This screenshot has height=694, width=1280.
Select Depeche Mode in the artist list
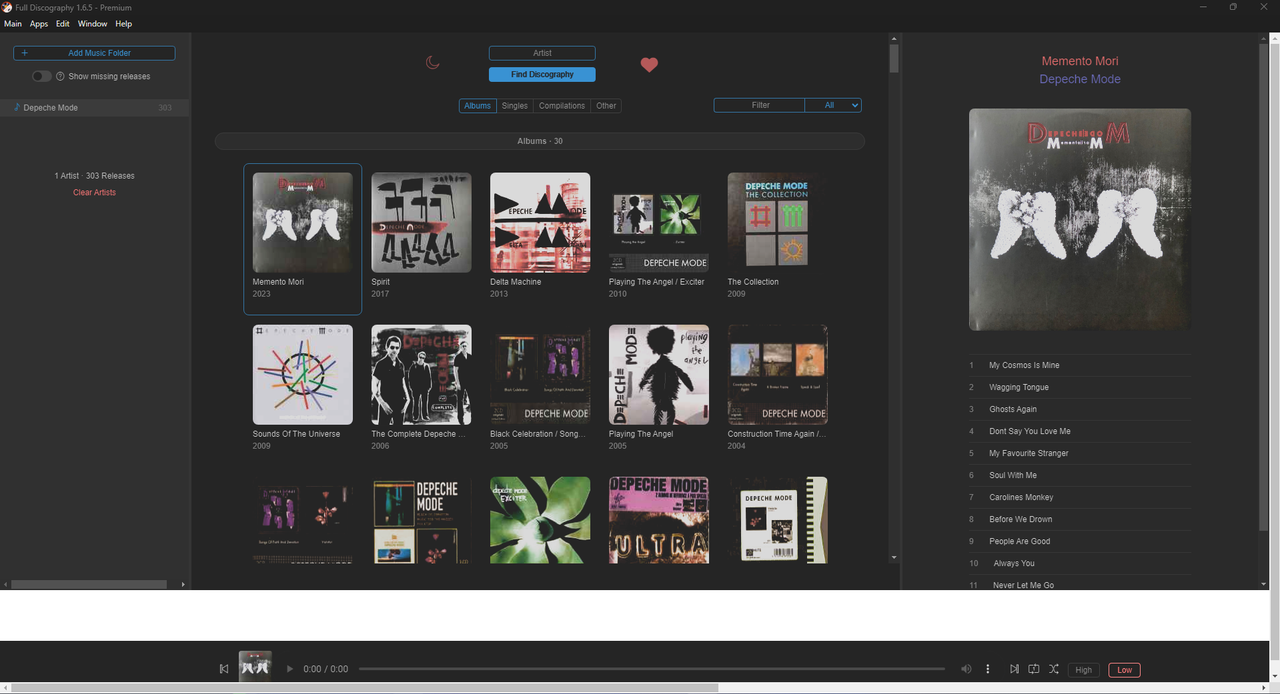click(x=94, y=107)
